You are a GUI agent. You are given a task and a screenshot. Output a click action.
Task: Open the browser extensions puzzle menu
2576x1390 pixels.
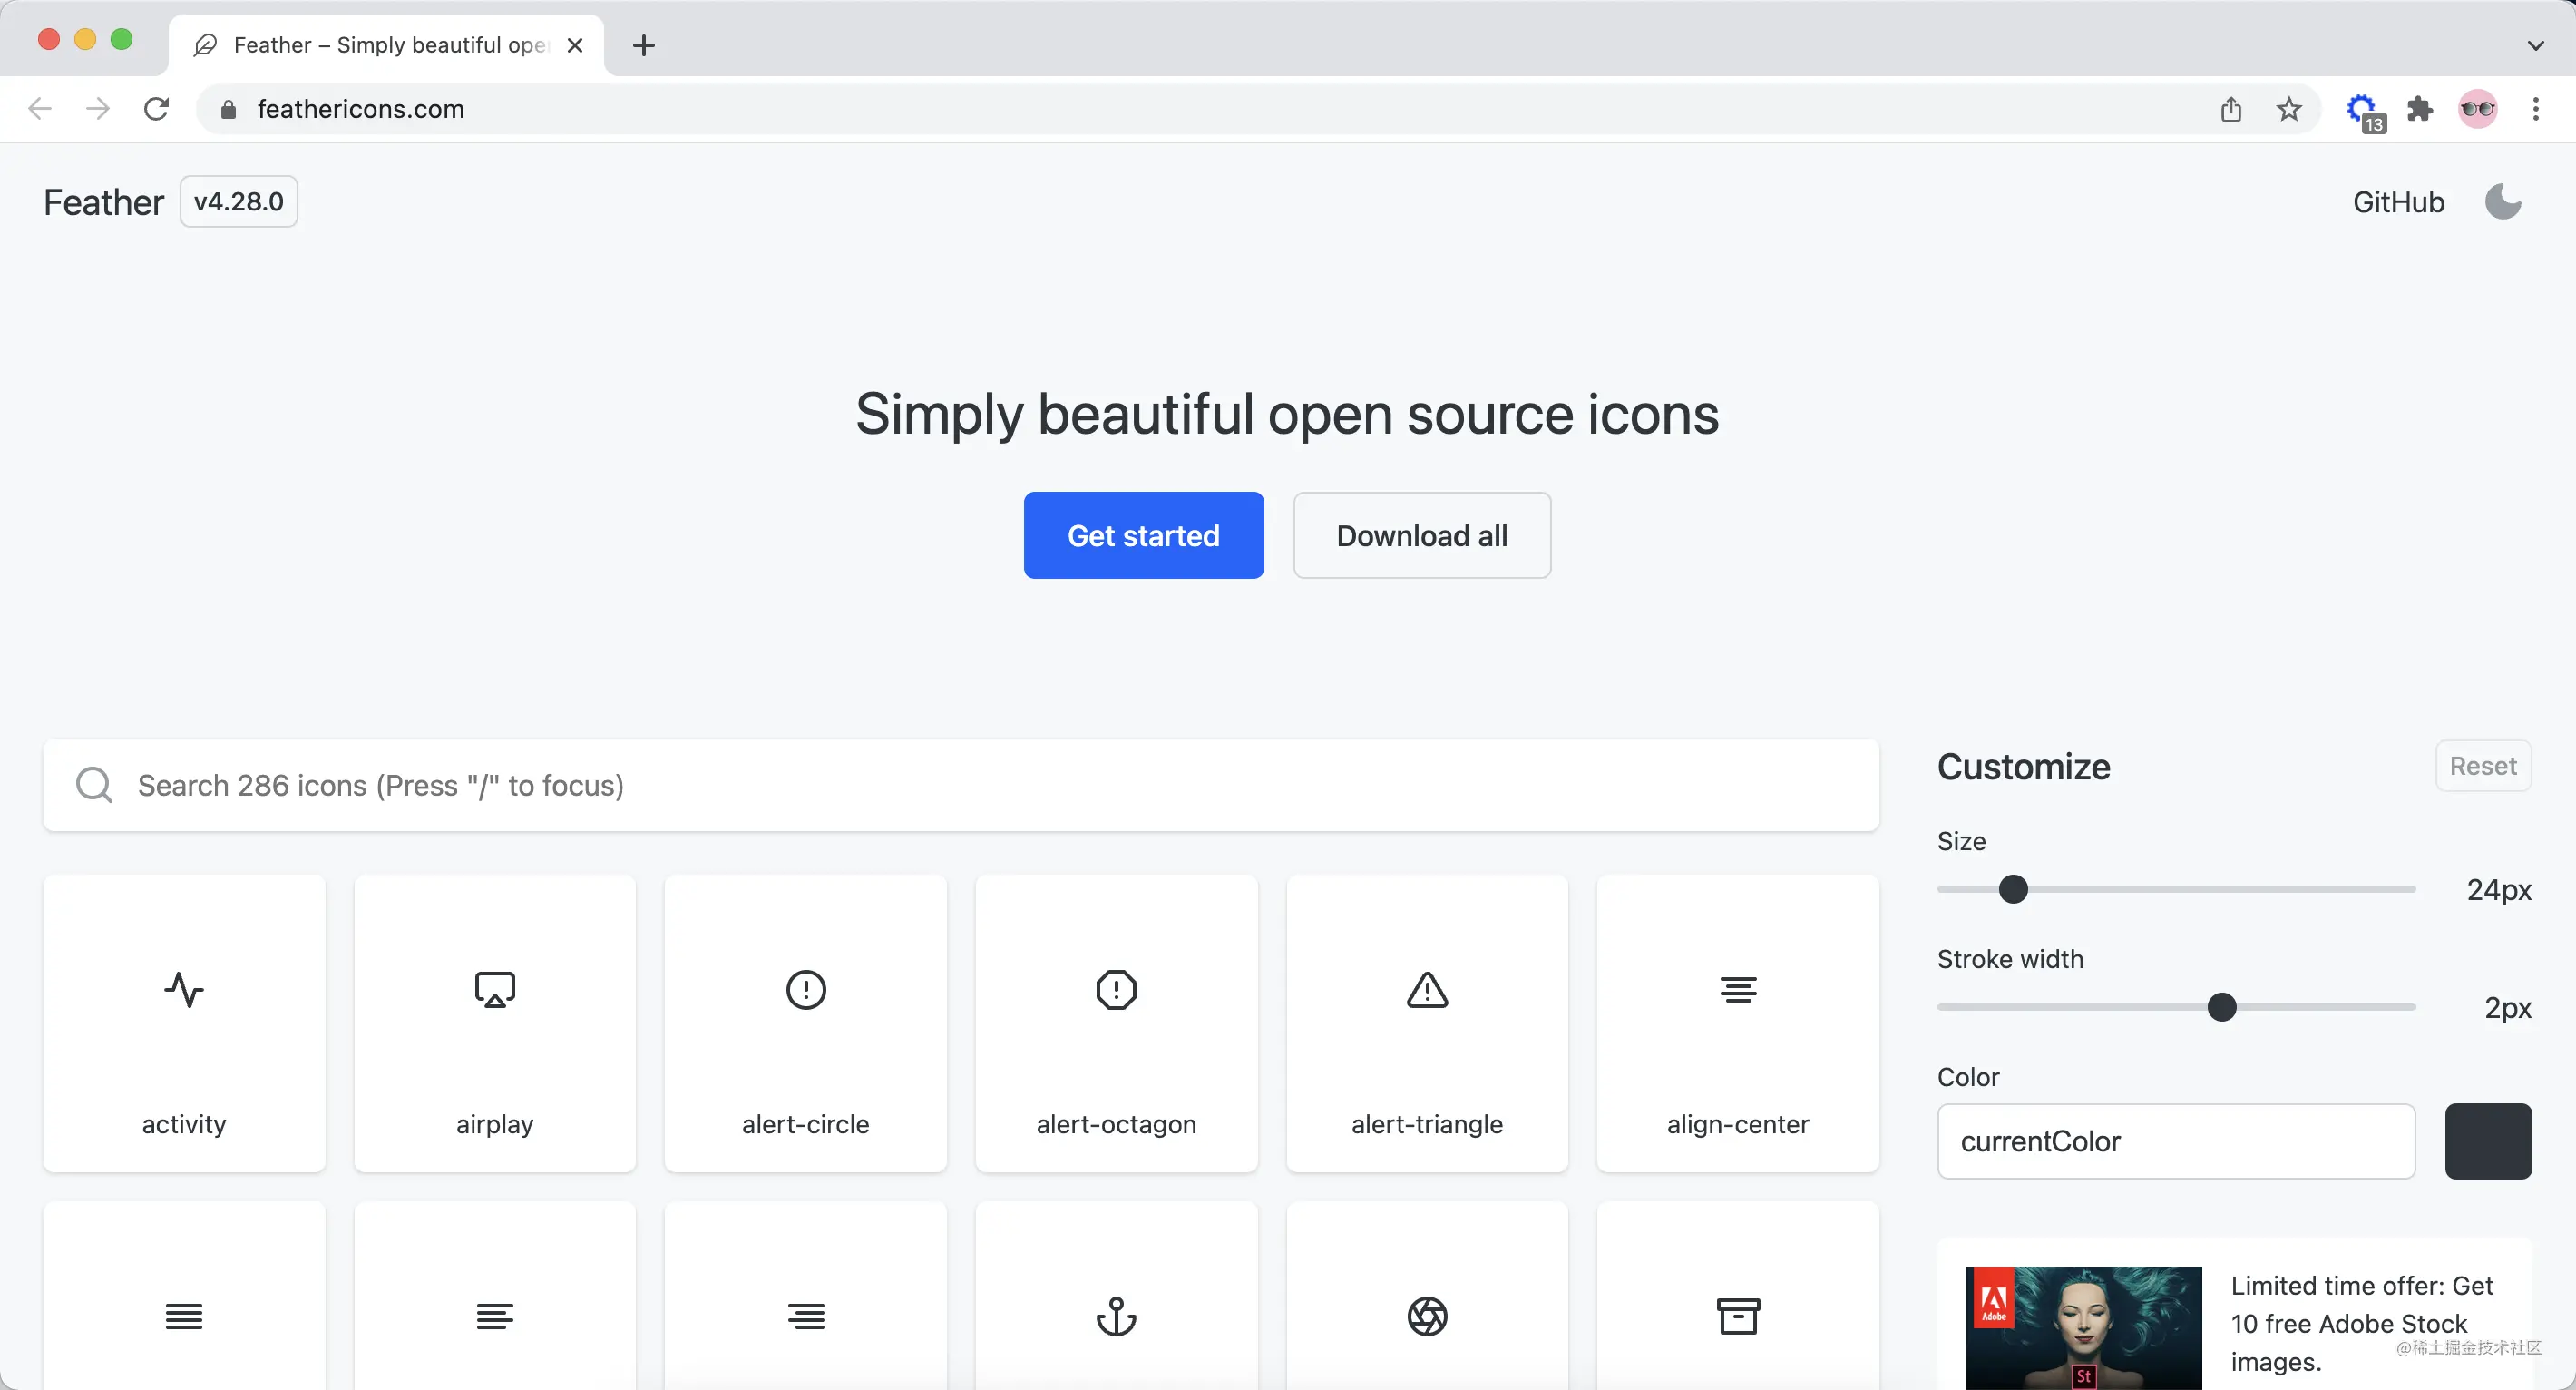point(2420,109)
